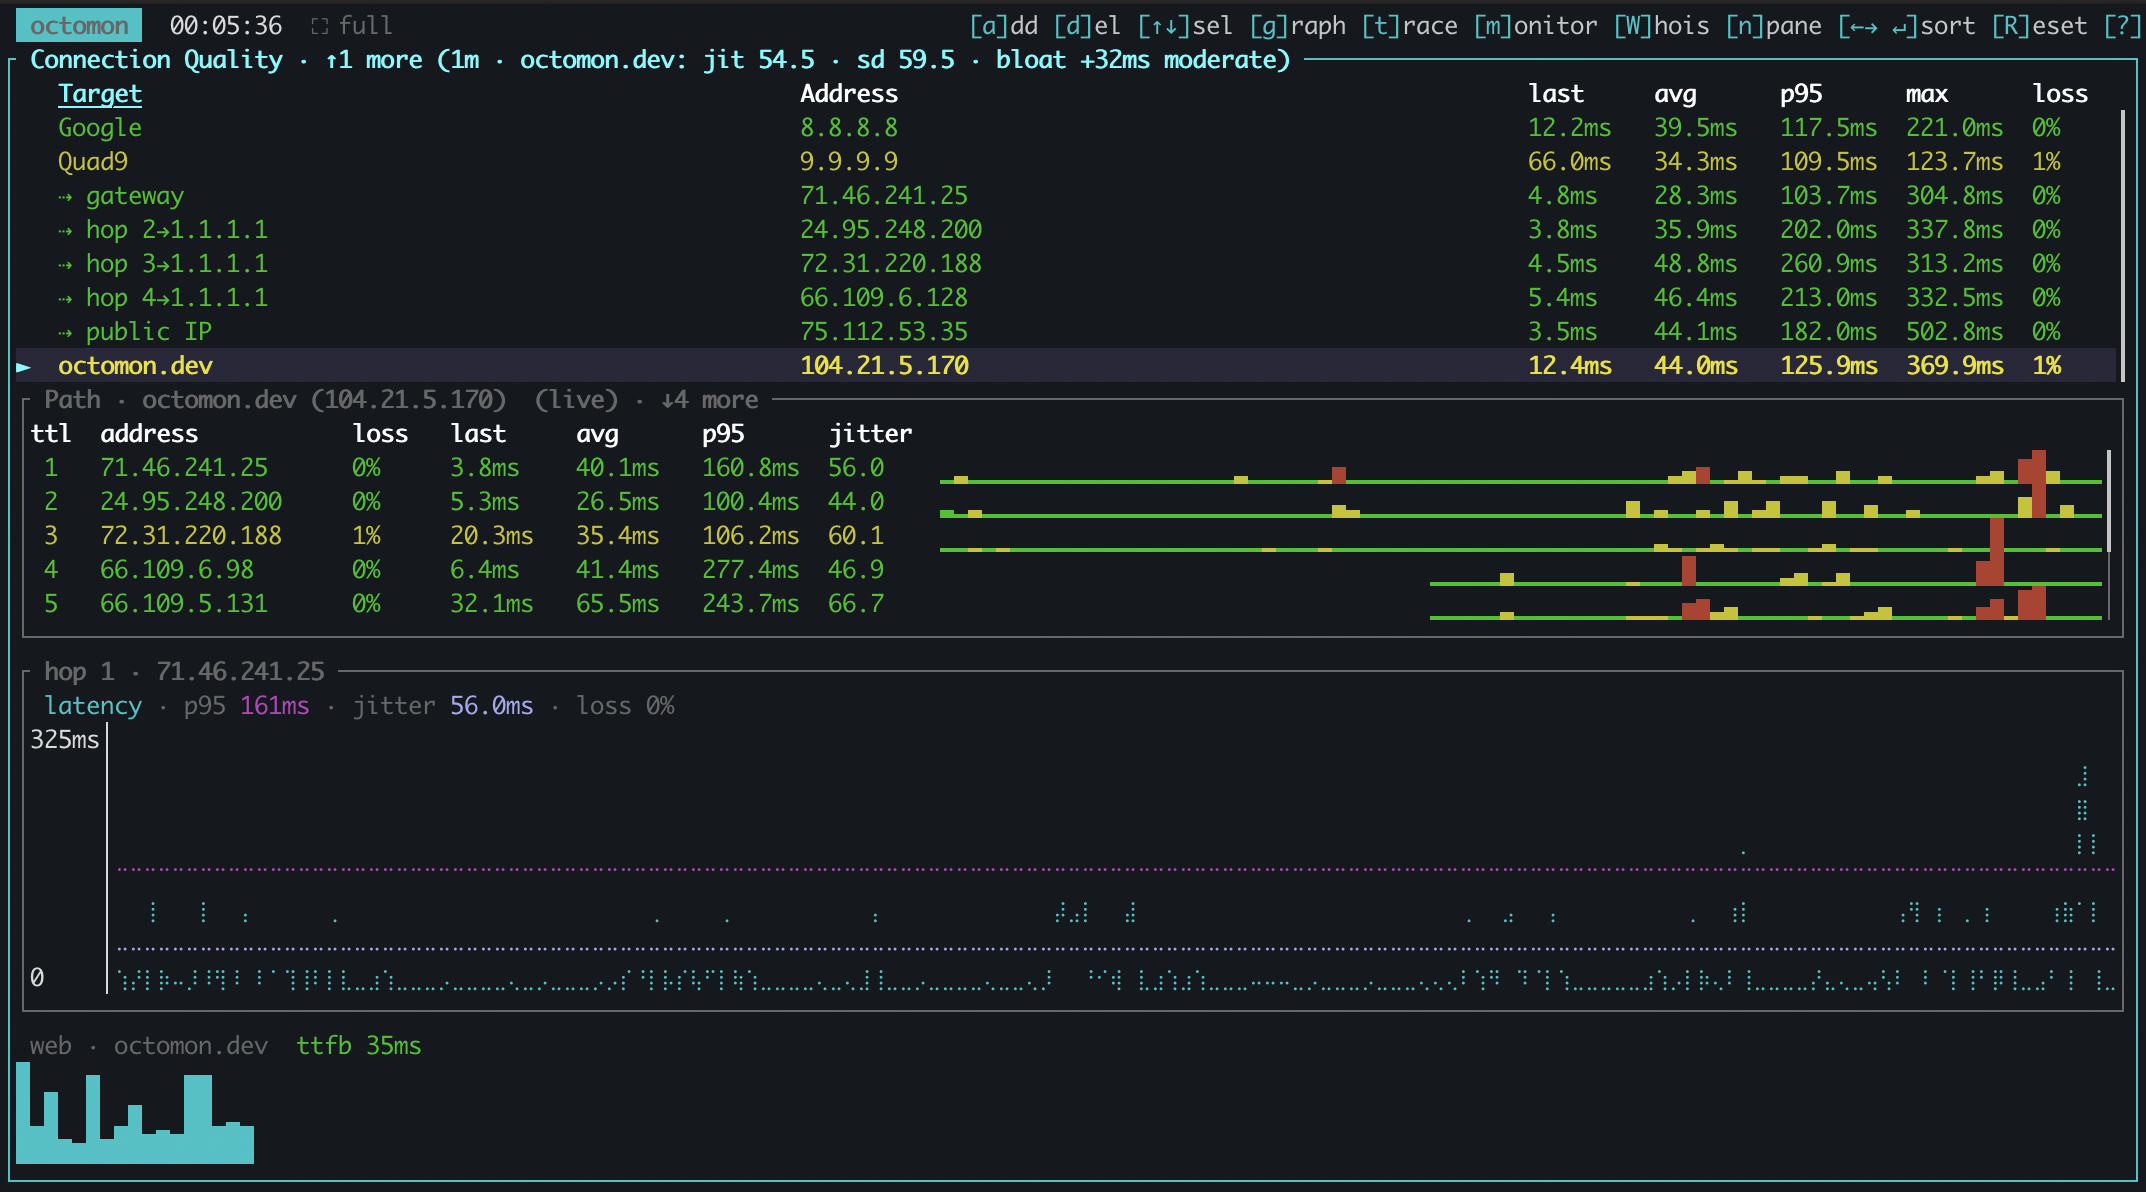Click the p95 column header in targets

tap(1801, 93)
